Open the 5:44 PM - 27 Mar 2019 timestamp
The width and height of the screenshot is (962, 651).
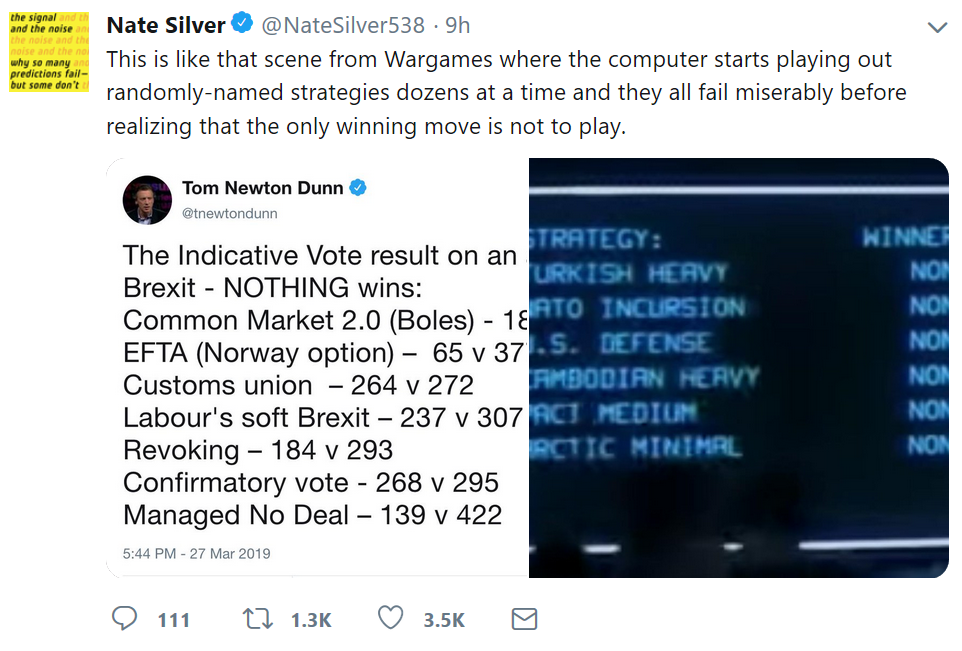click(x=197, y=553)
